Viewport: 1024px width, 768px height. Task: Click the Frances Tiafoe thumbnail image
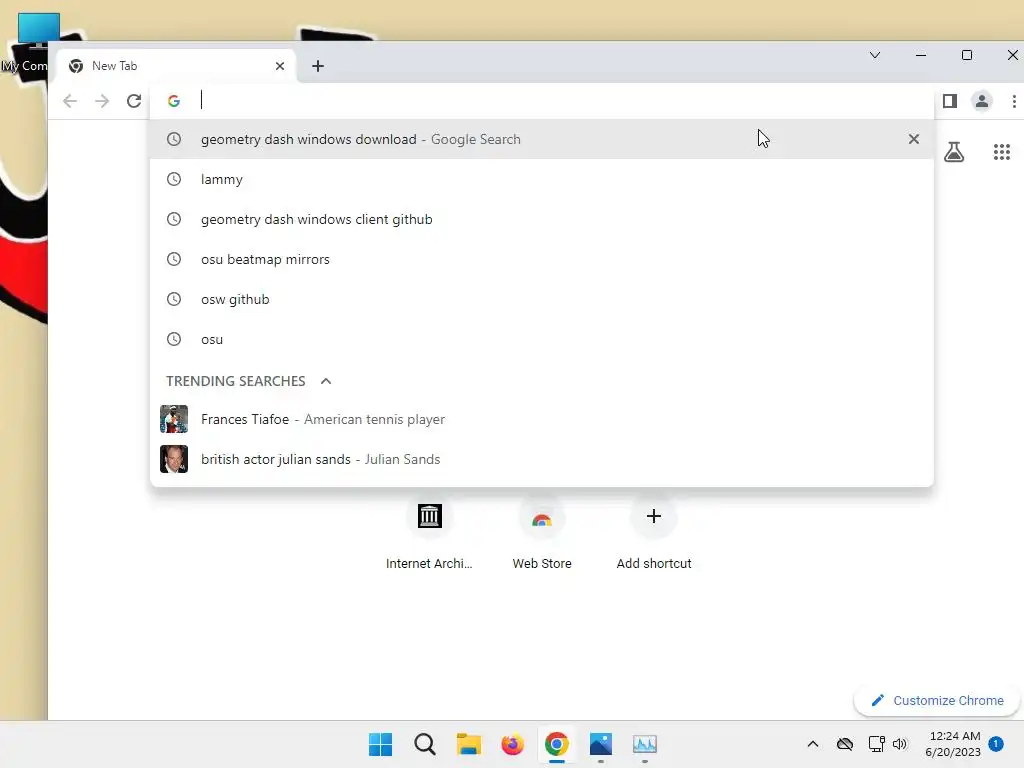point(174,419)
